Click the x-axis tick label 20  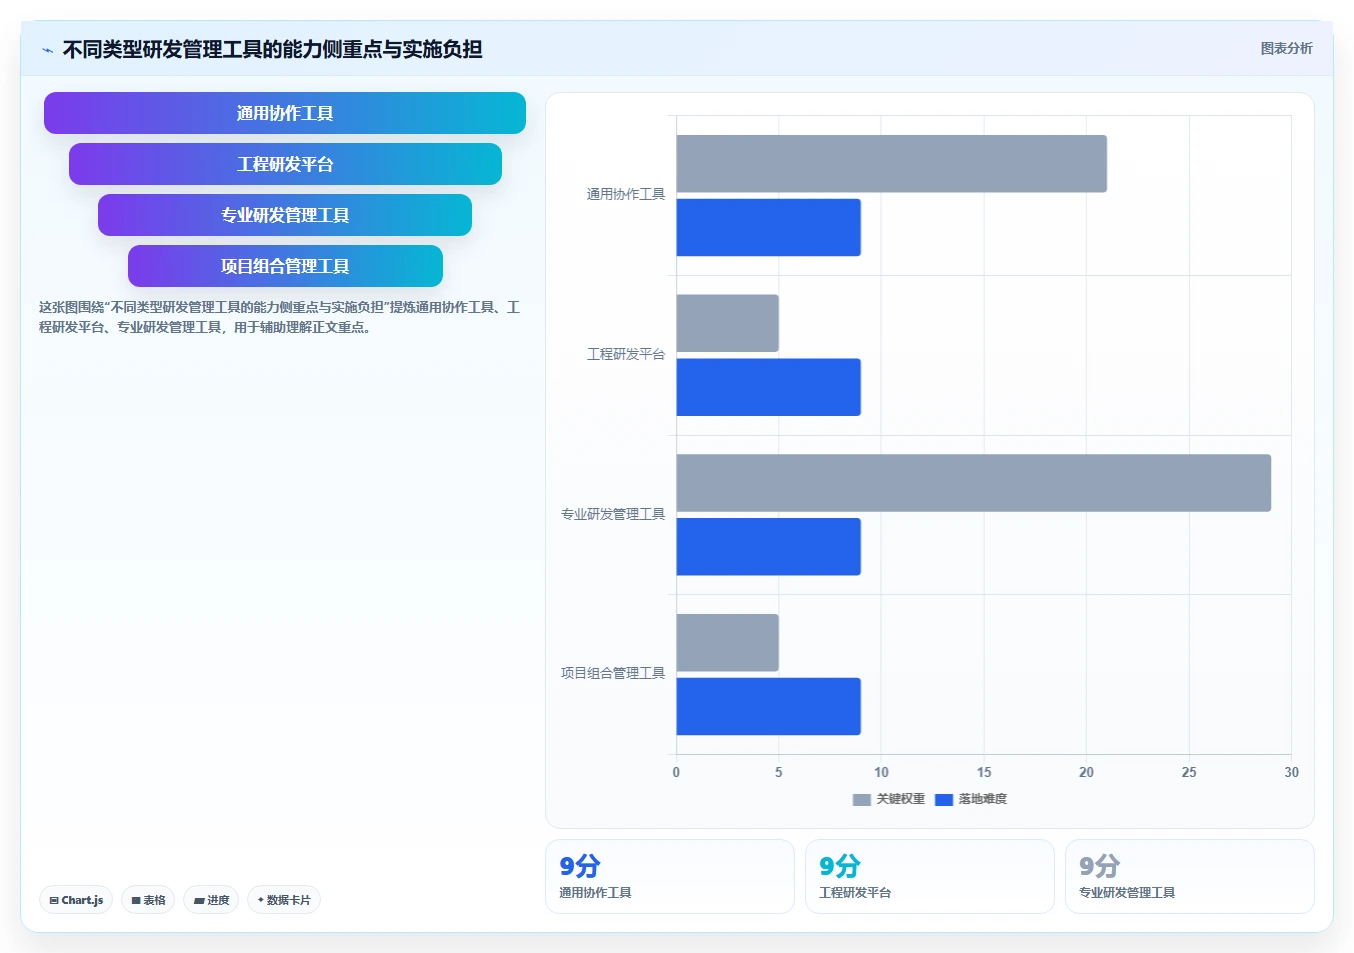coord(1086,772)
